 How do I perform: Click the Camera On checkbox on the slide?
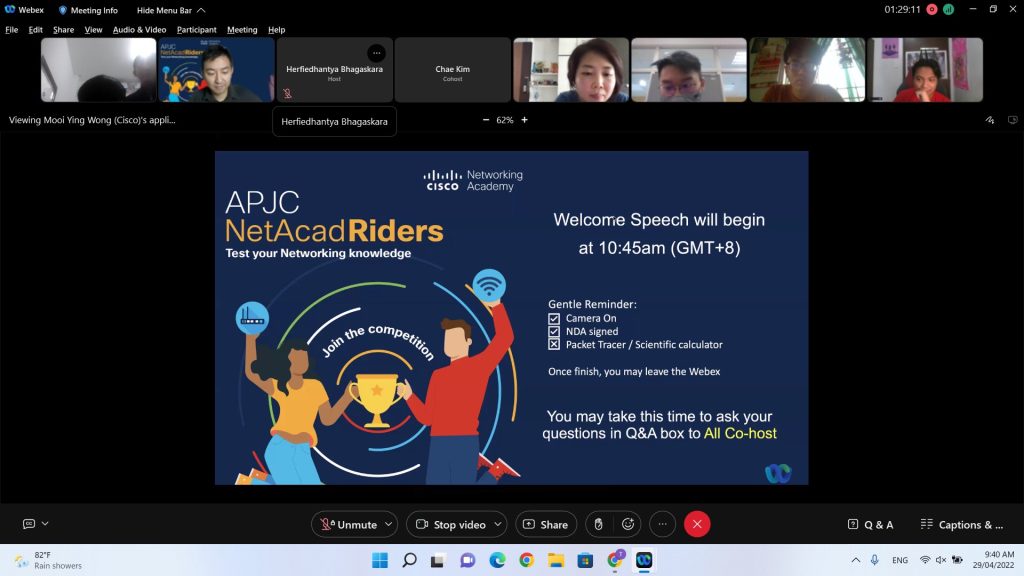554,319
